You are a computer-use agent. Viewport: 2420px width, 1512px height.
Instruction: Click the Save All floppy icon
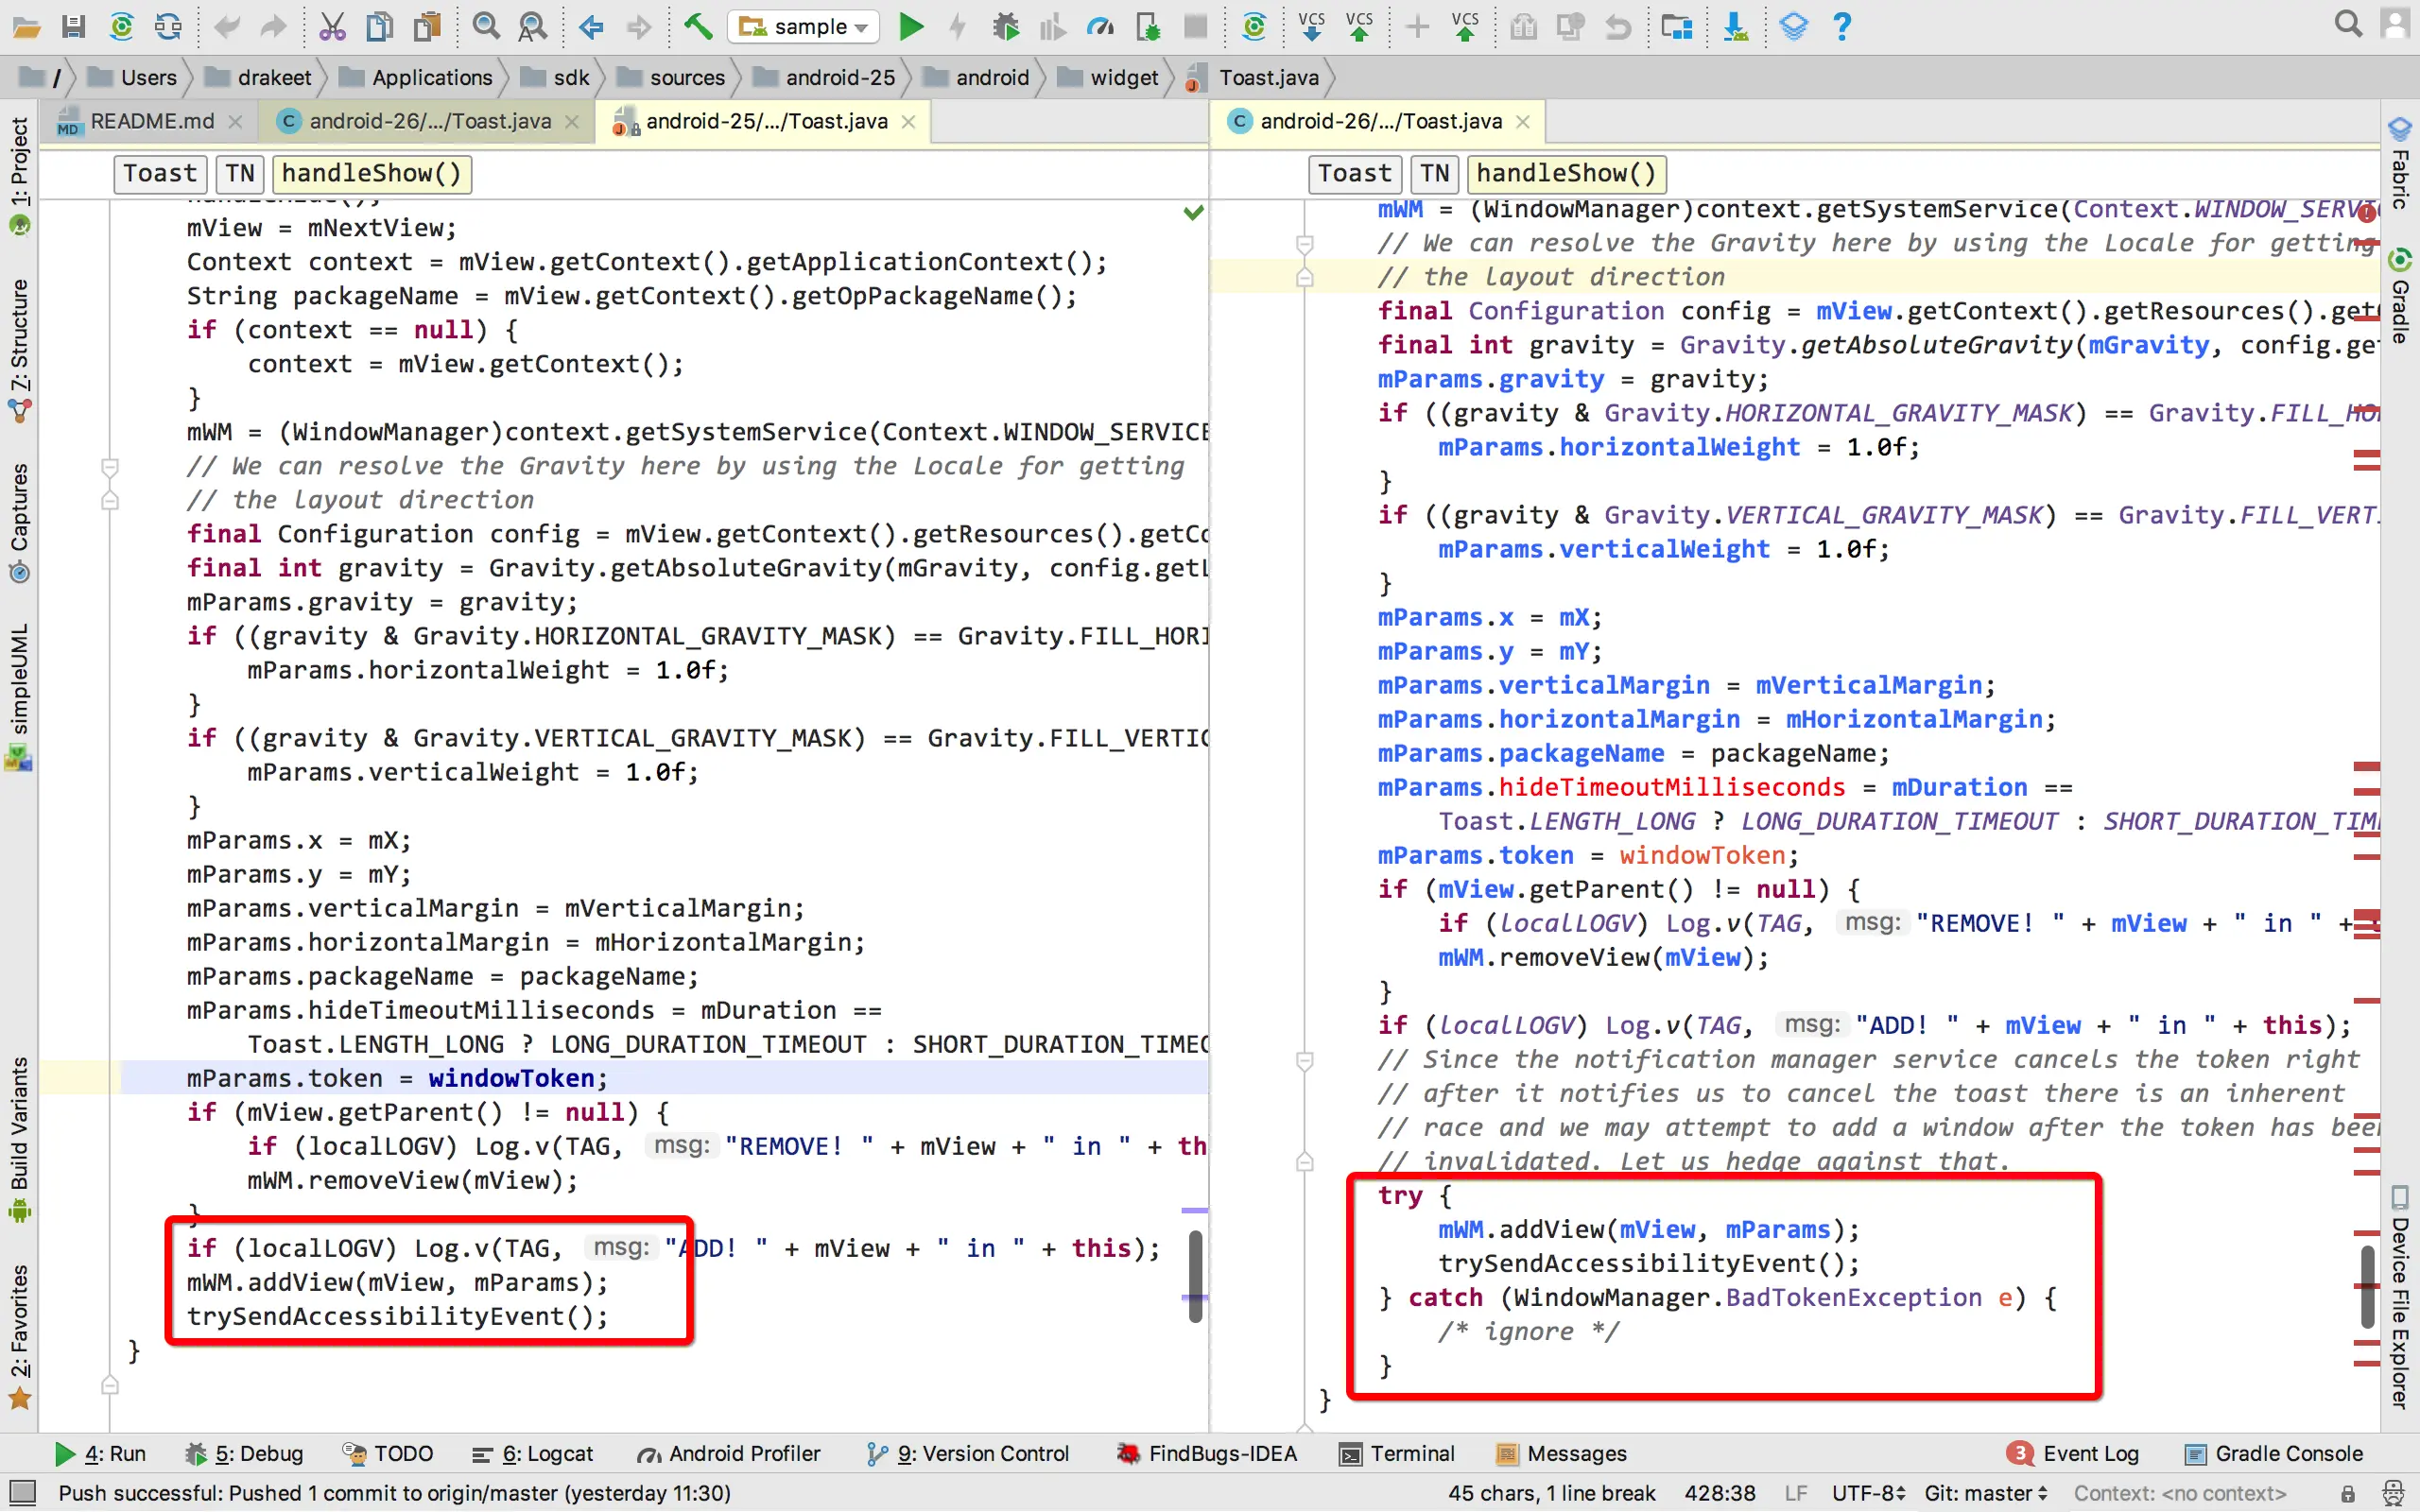(x=73, y=26)
